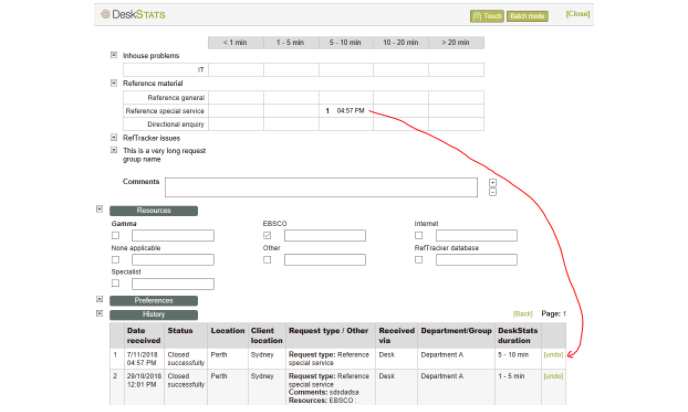
Task: Click the Internet text field
Action: pyautogui.click(x=477, y=236)
